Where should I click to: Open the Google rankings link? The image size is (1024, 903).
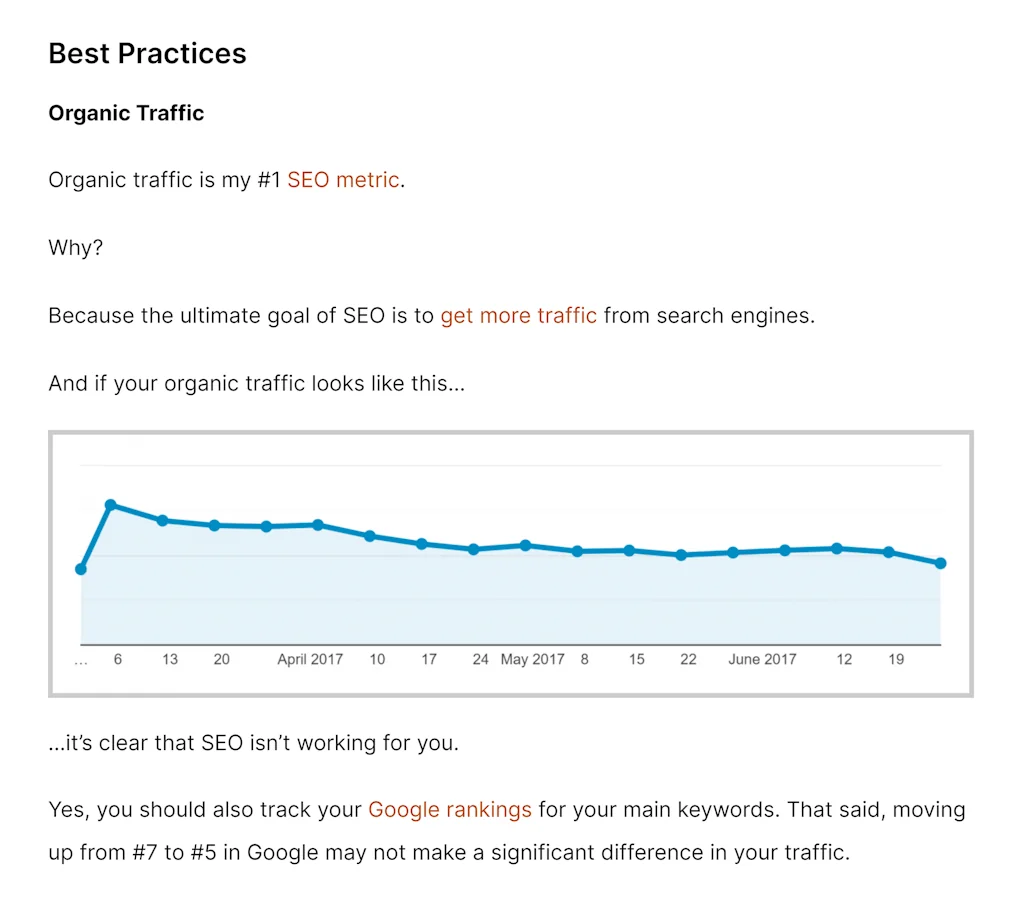(450, 809)
